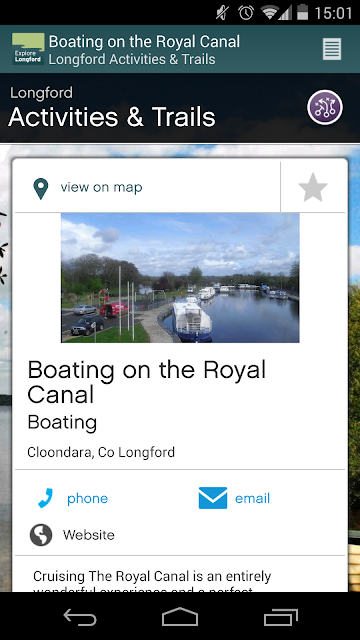Tap the Explore Longford logo
Screen dimensions: 360x640
click(28, 49)
